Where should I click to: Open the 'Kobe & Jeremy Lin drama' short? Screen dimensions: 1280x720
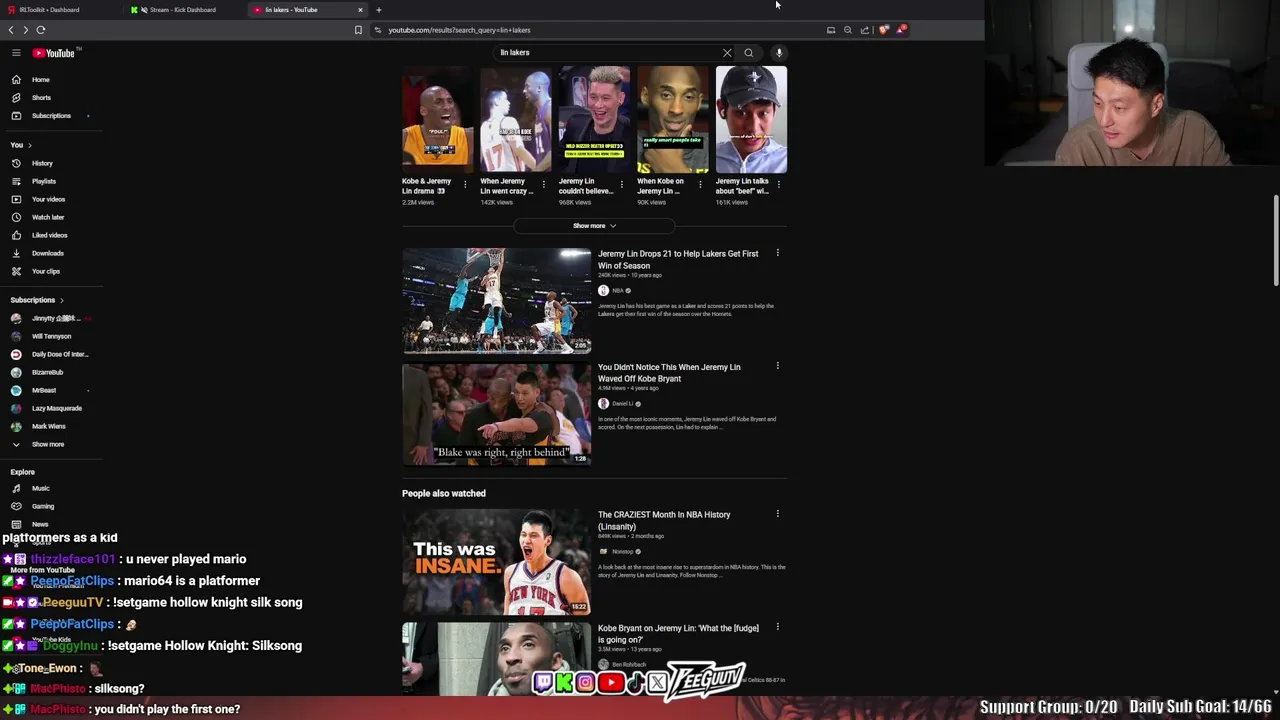click(437, 119)
